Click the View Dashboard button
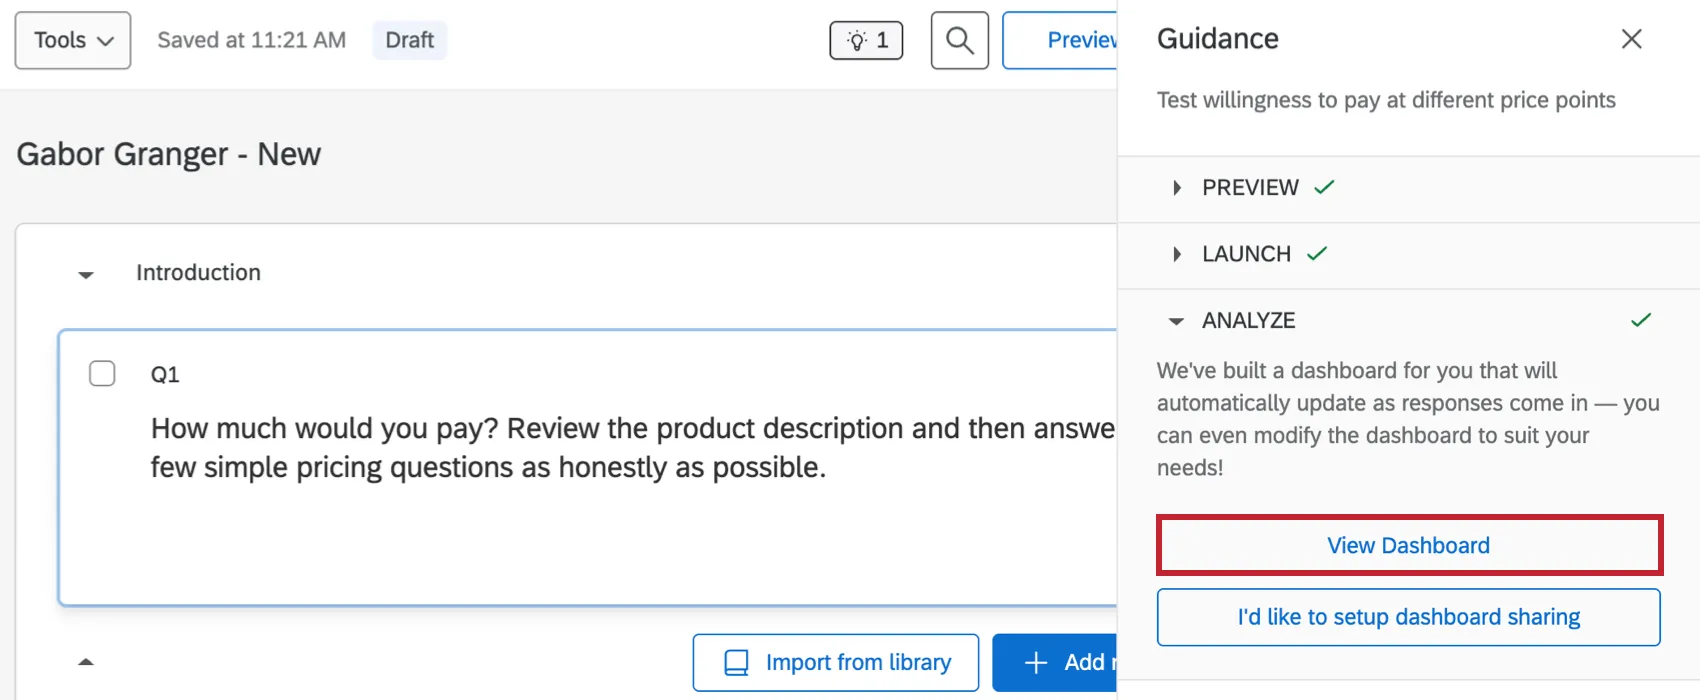Image resolution: width=1700 pixels, height=700 pixels. point(1409,545)
